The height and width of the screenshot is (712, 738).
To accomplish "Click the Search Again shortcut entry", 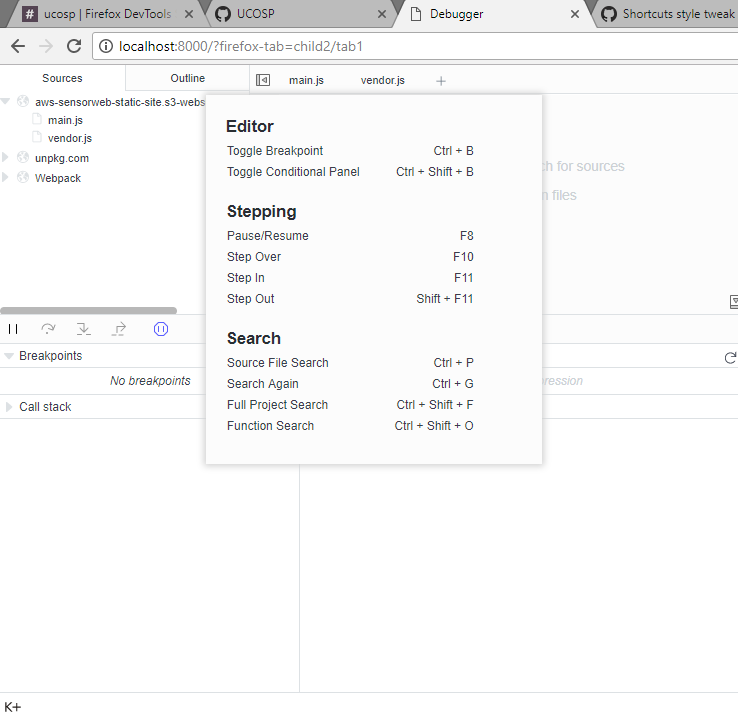I will point(350,384).
